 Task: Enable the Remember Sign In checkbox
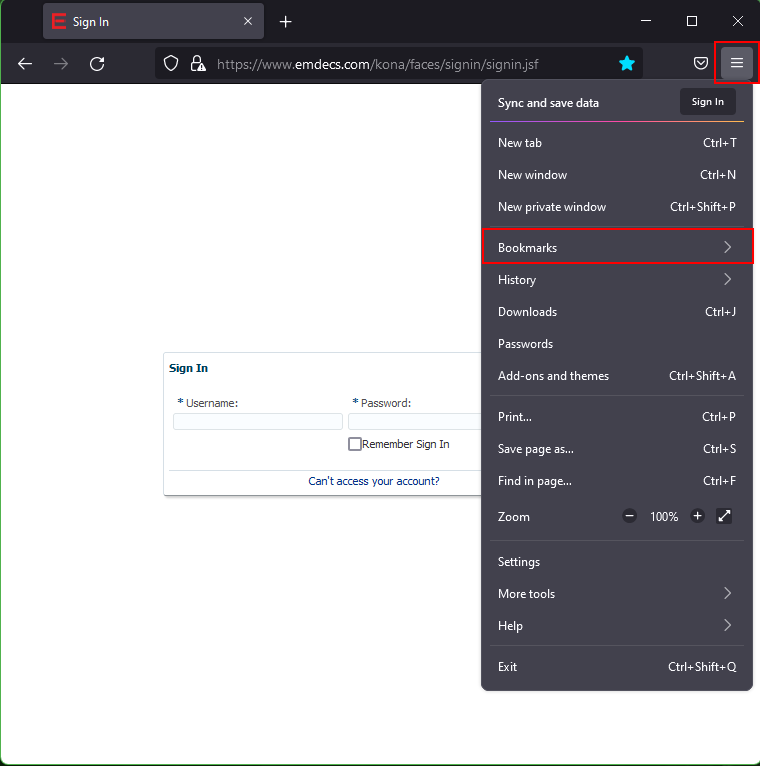[x=355, y=444]
